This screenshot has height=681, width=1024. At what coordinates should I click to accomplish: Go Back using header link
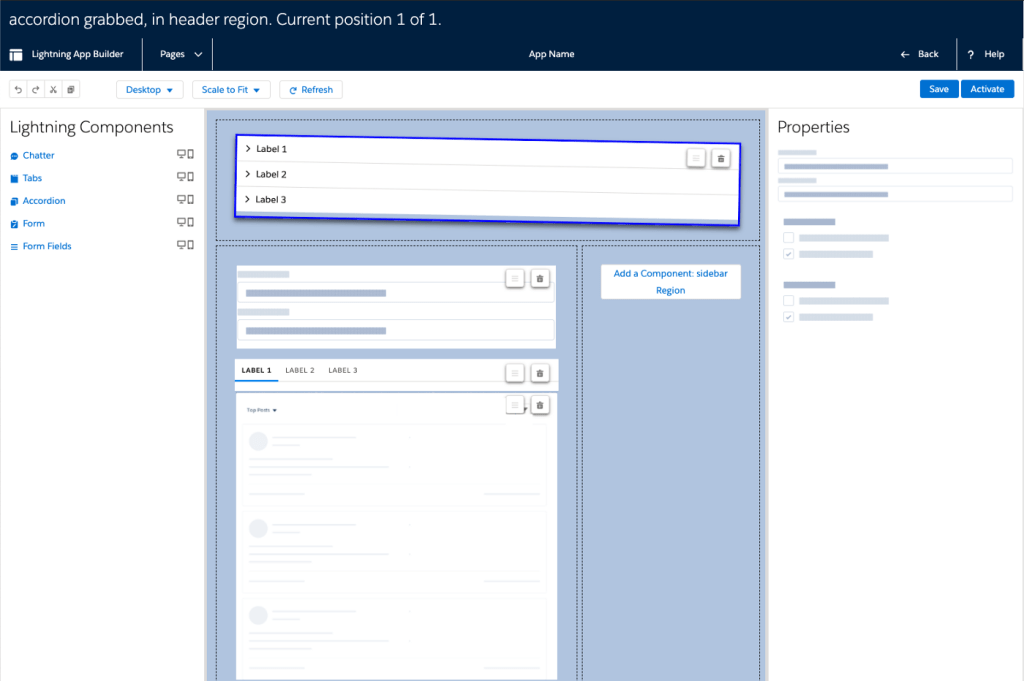[x=920, y=54]
